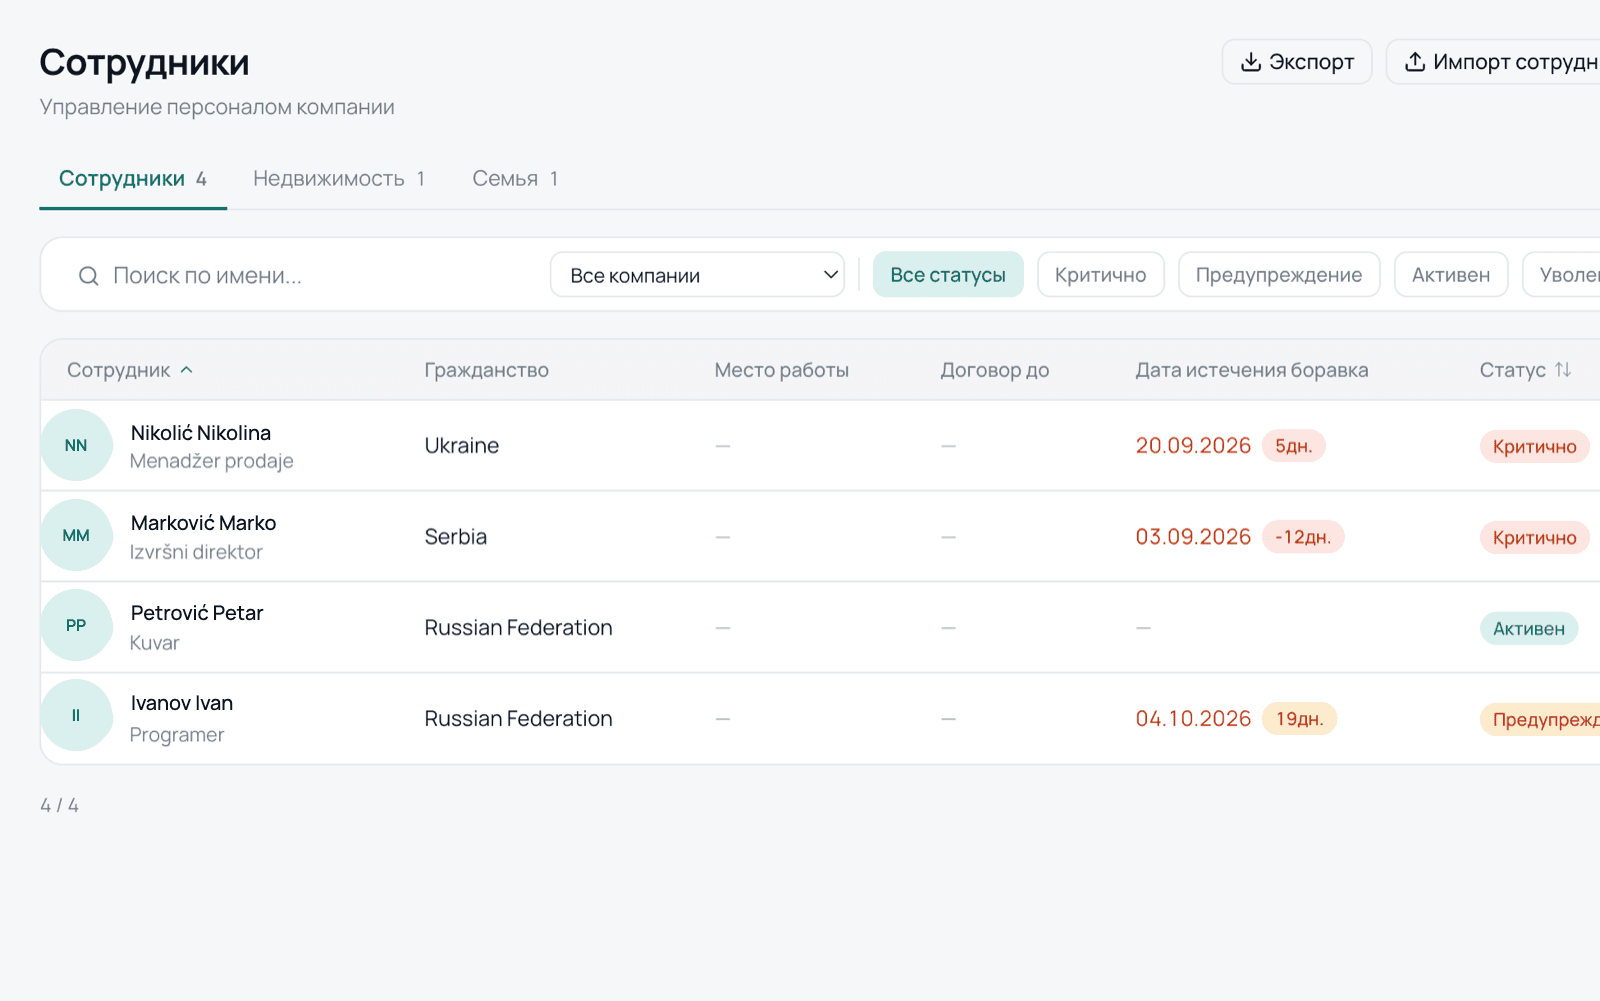Click the date 20.09.2026

[1193, 446]
